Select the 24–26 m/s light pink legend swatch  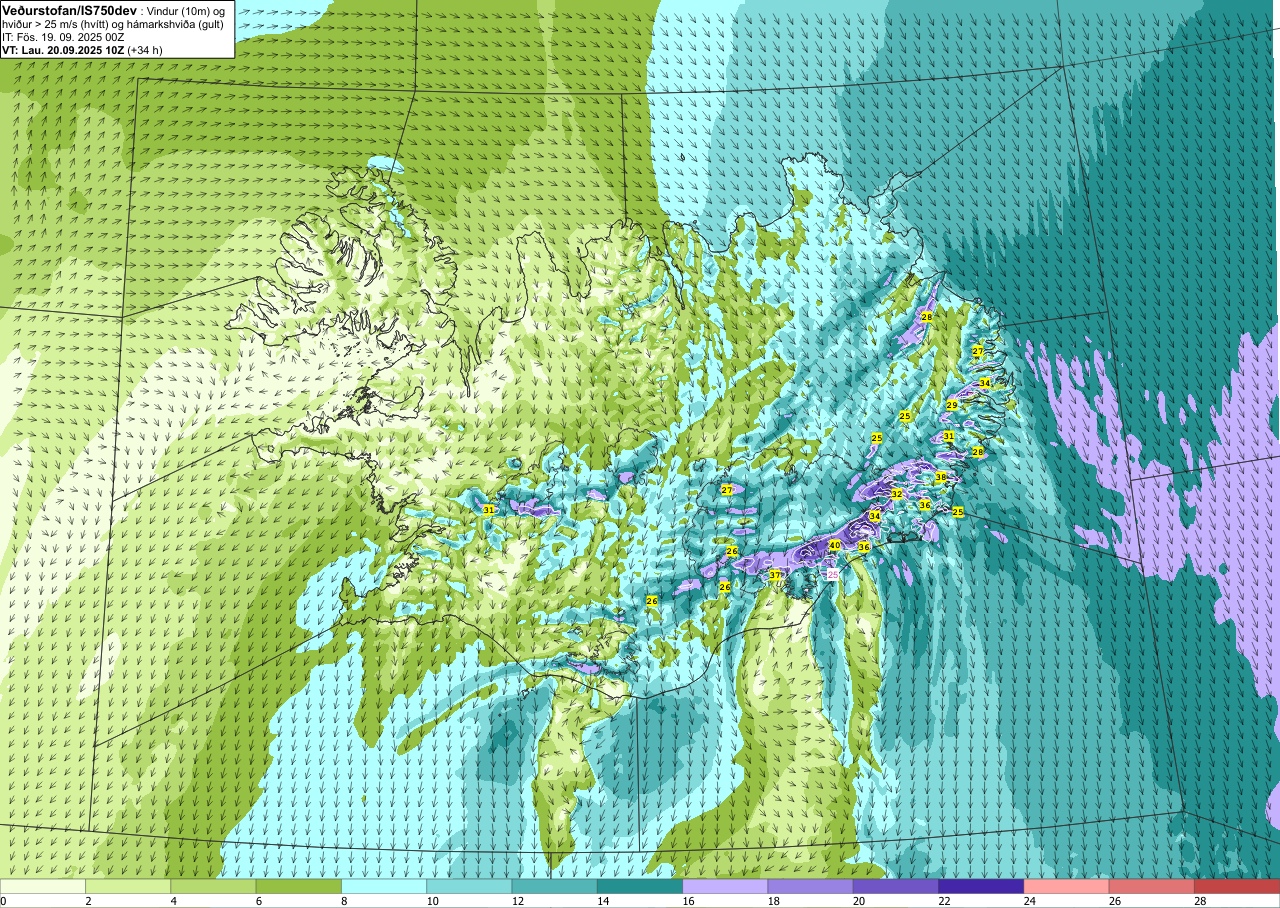1066,886
